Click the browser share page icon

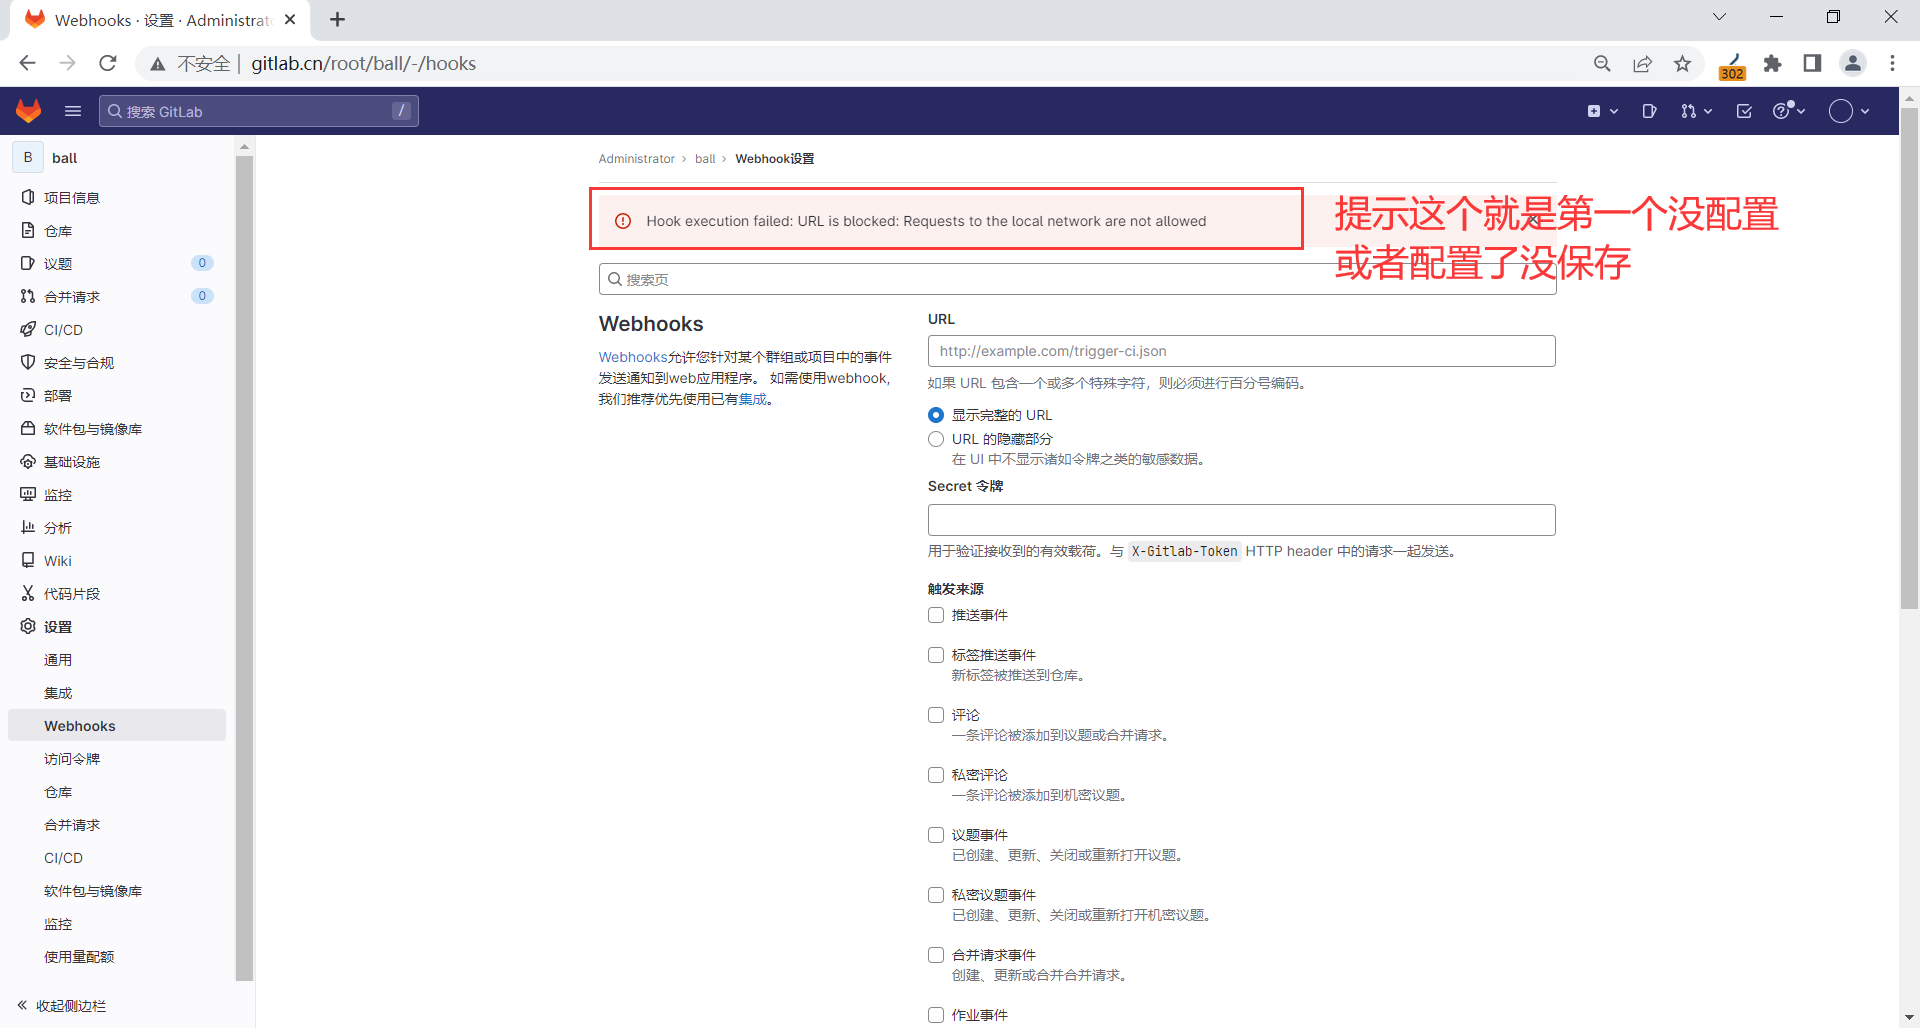[1643, 63]
